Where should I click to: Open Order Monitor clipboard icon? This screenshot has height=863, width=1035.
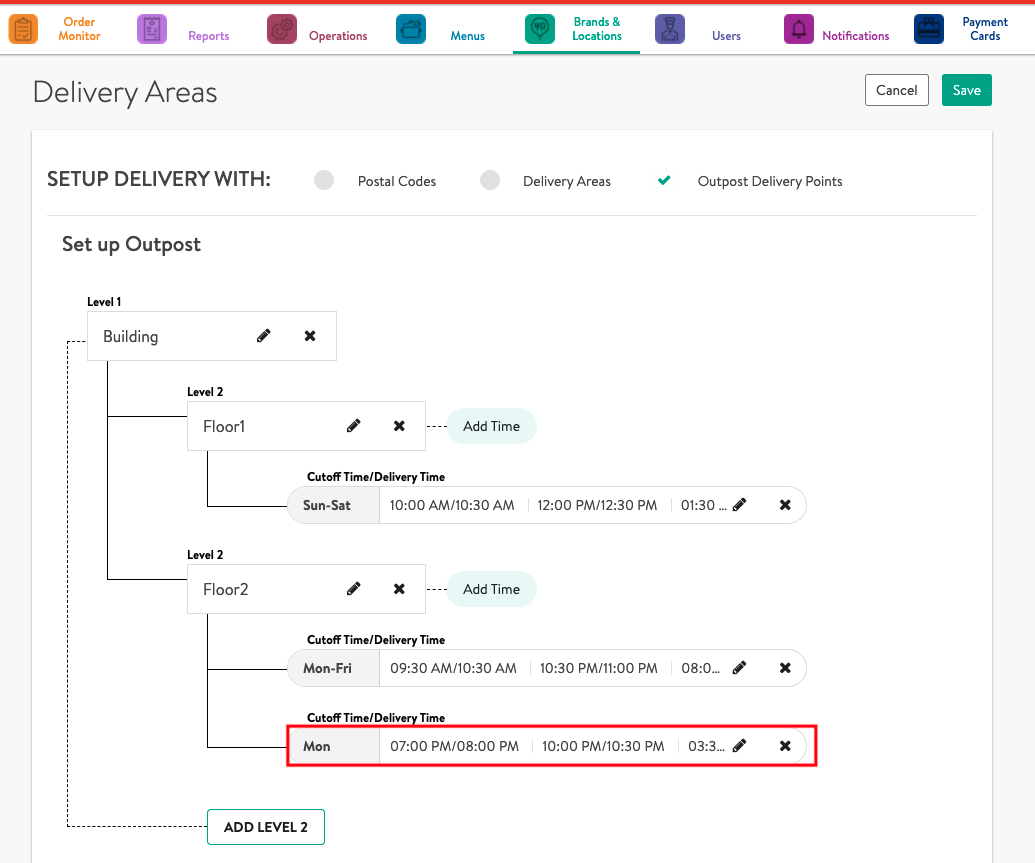click(x=23, y=29)
